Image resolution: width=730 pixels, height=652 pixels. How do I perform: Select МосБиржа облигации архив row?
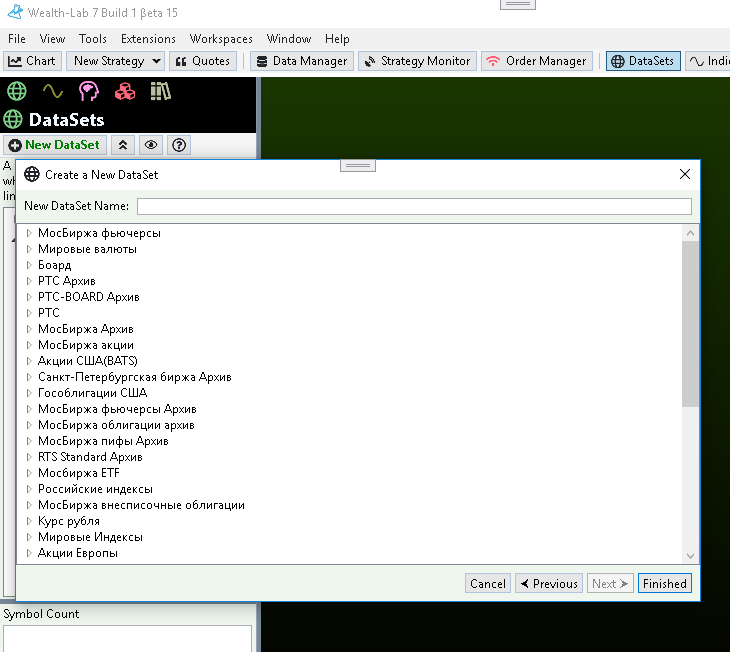116,425
